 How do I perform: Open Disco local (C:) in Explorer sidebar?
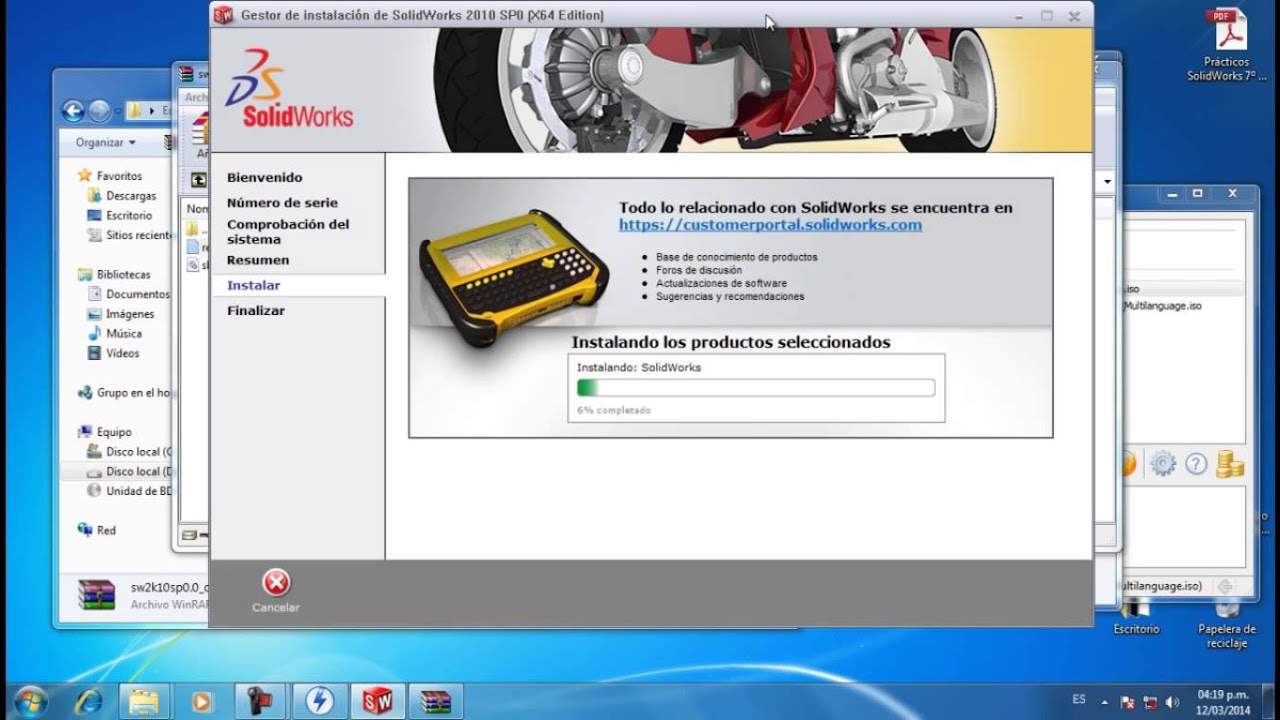139,452
